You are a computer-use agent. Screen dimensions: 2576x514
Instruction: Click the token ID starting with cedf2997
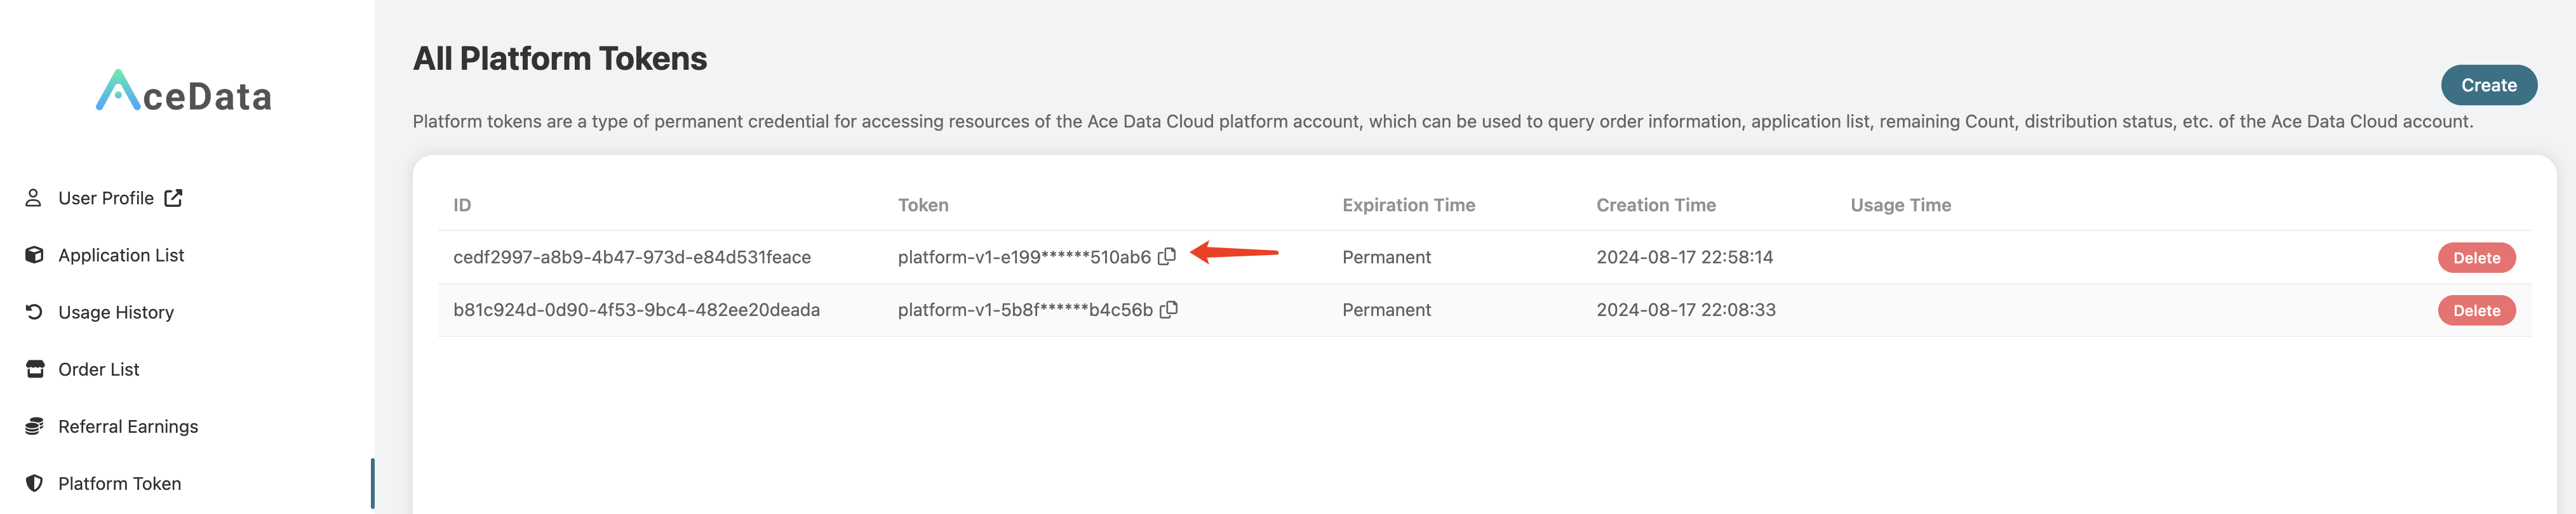pos(632,257)
